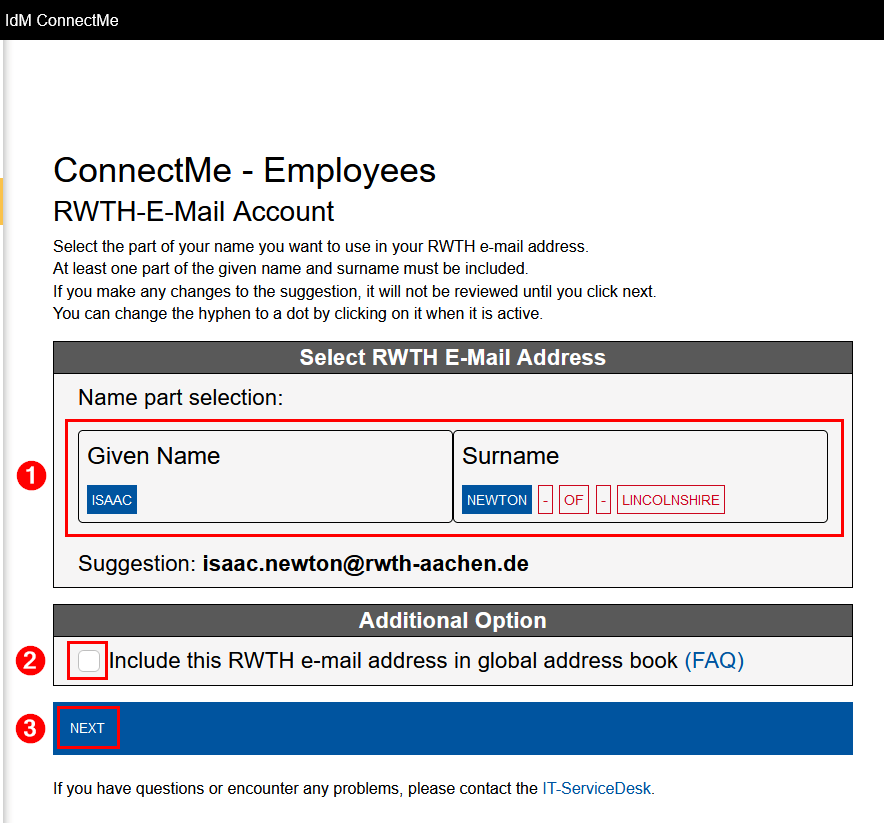Include LINCOLNSHIRE in the email address

point(670,499)
